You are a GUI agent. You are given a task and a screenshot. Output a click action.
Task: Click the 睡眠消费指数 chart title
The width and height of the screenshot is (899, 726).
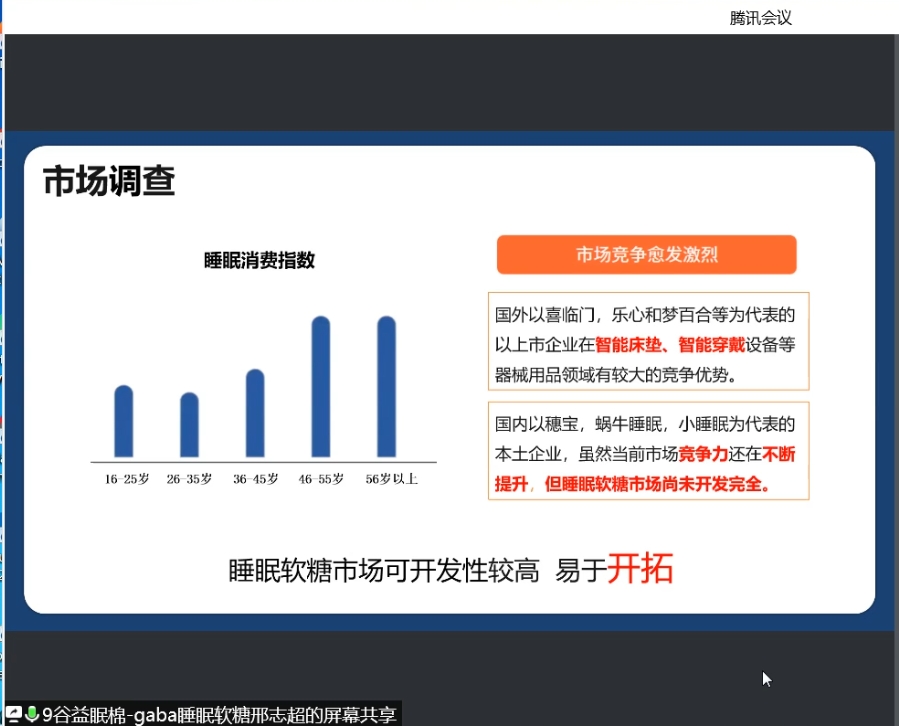click(259, 260)
